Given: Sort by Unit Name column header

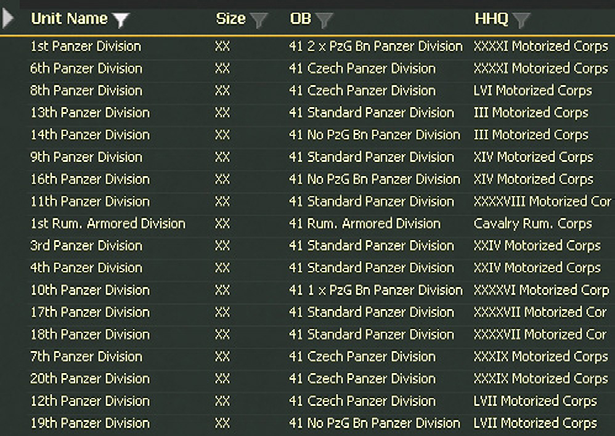Looking at the screenshot, I should (x=70, y=19).
